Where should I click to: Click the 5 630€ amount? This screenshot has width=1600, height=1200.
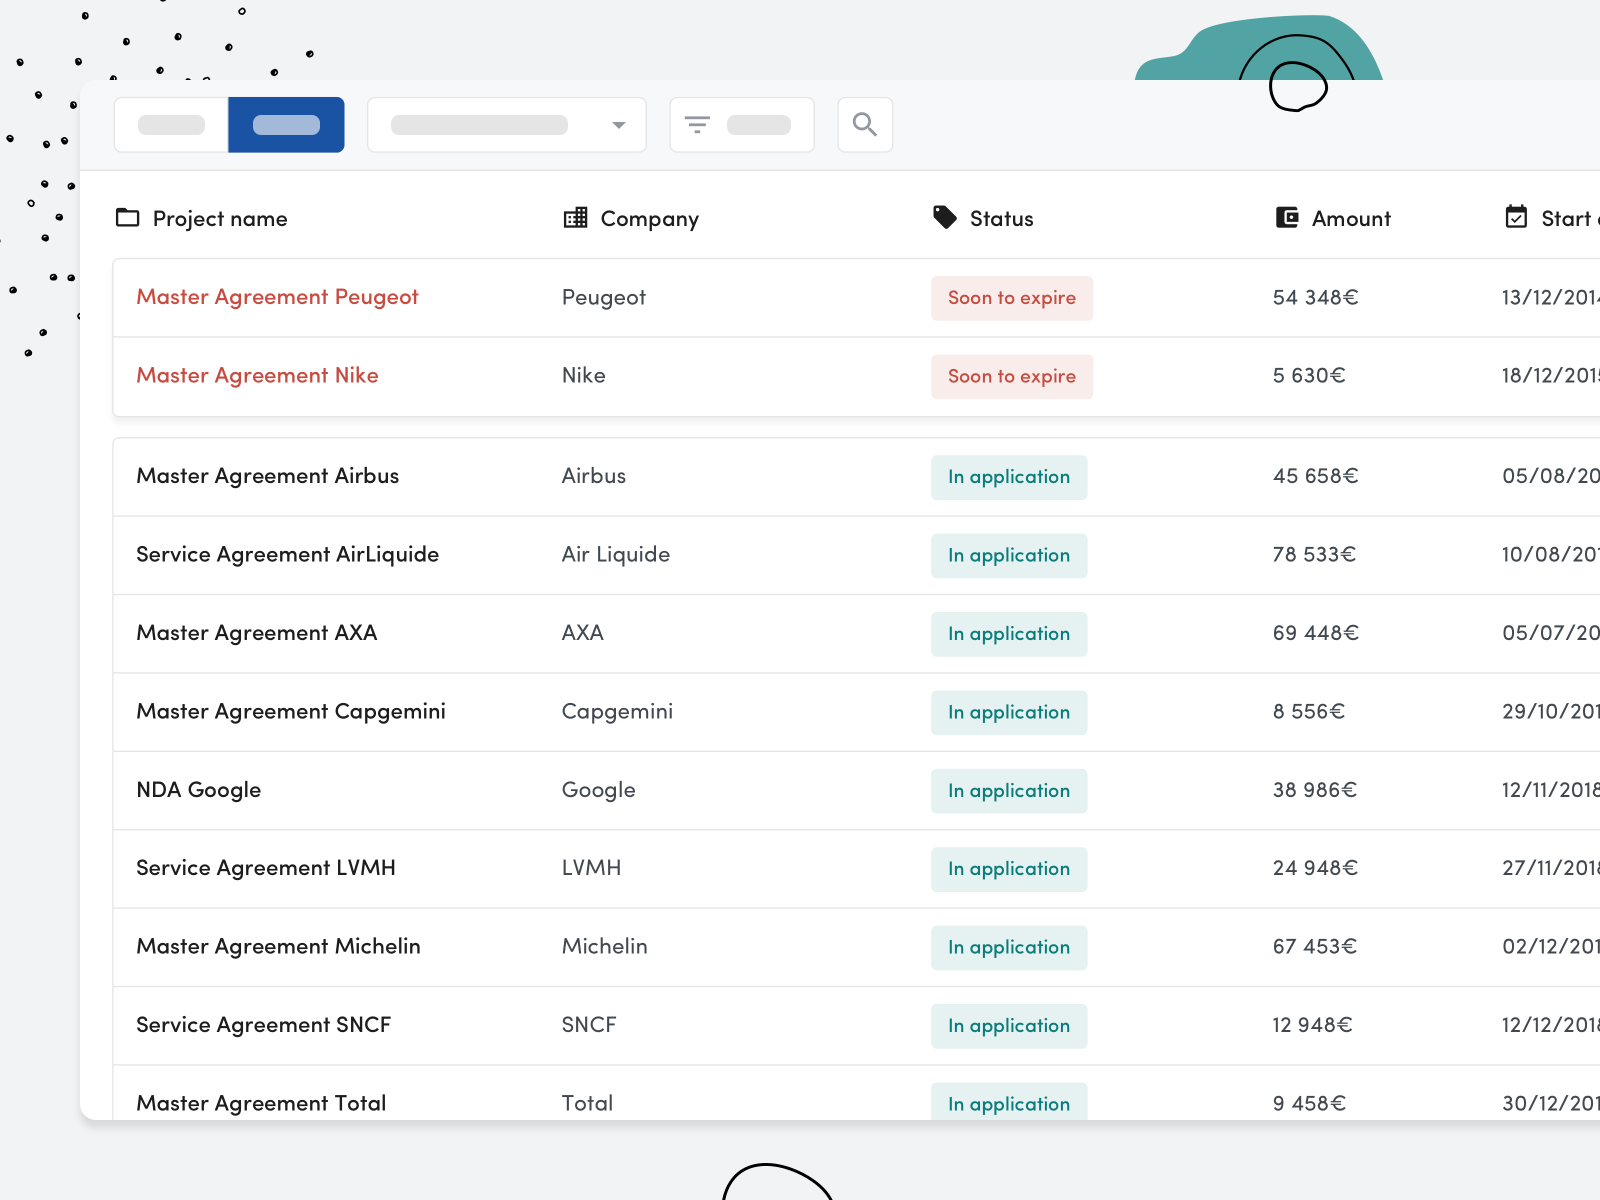pos(1309,376)
